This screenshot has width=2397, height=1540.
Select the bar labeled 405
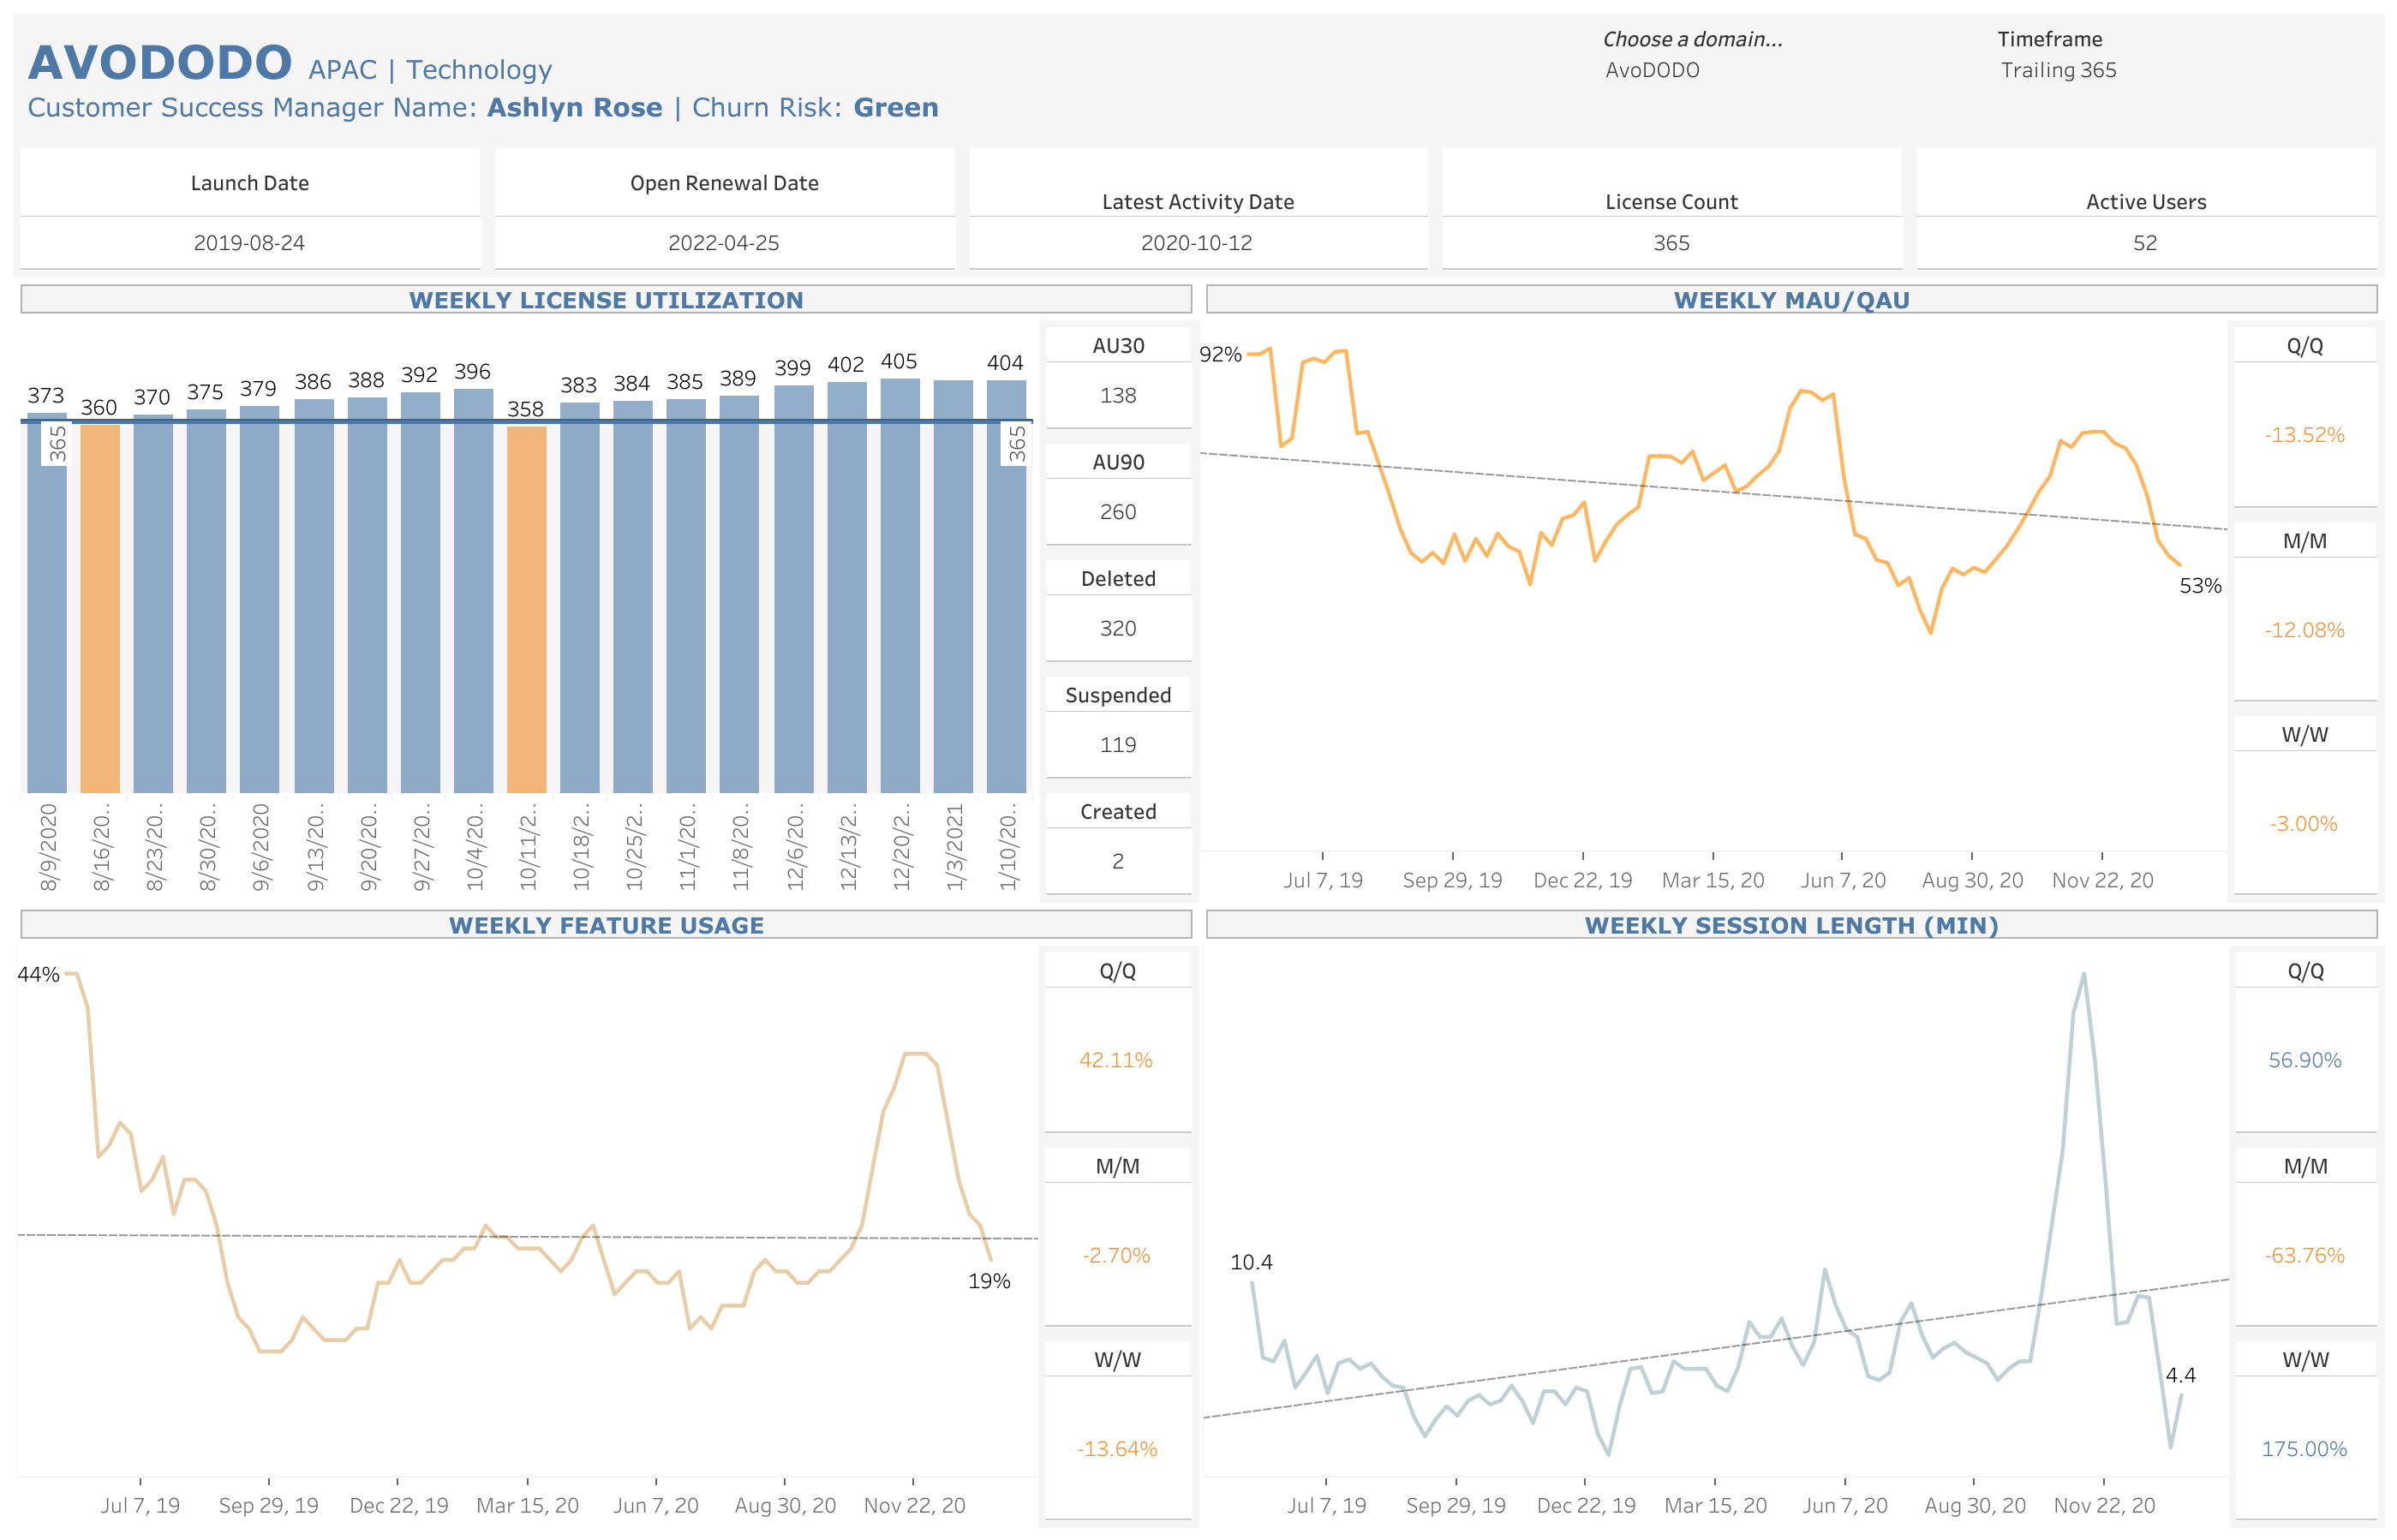tap(900, 585)
